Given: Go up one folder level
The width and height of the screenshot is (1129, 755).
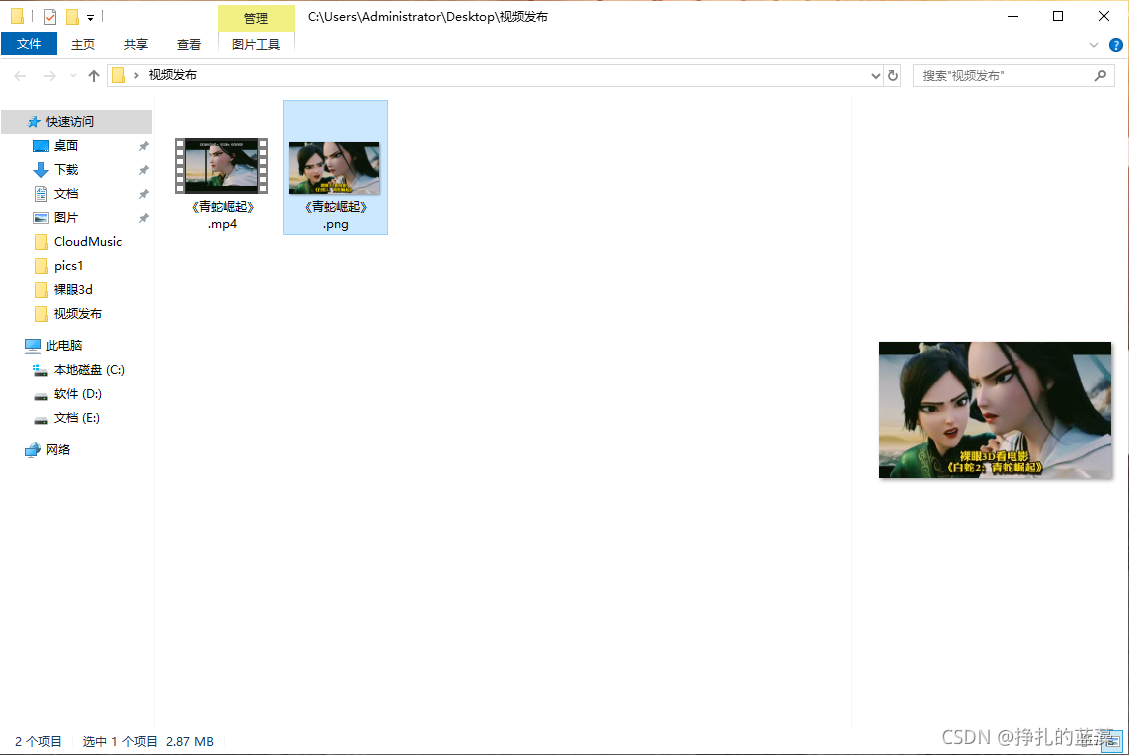Looking at the screenshot, I should click(94, 76).
